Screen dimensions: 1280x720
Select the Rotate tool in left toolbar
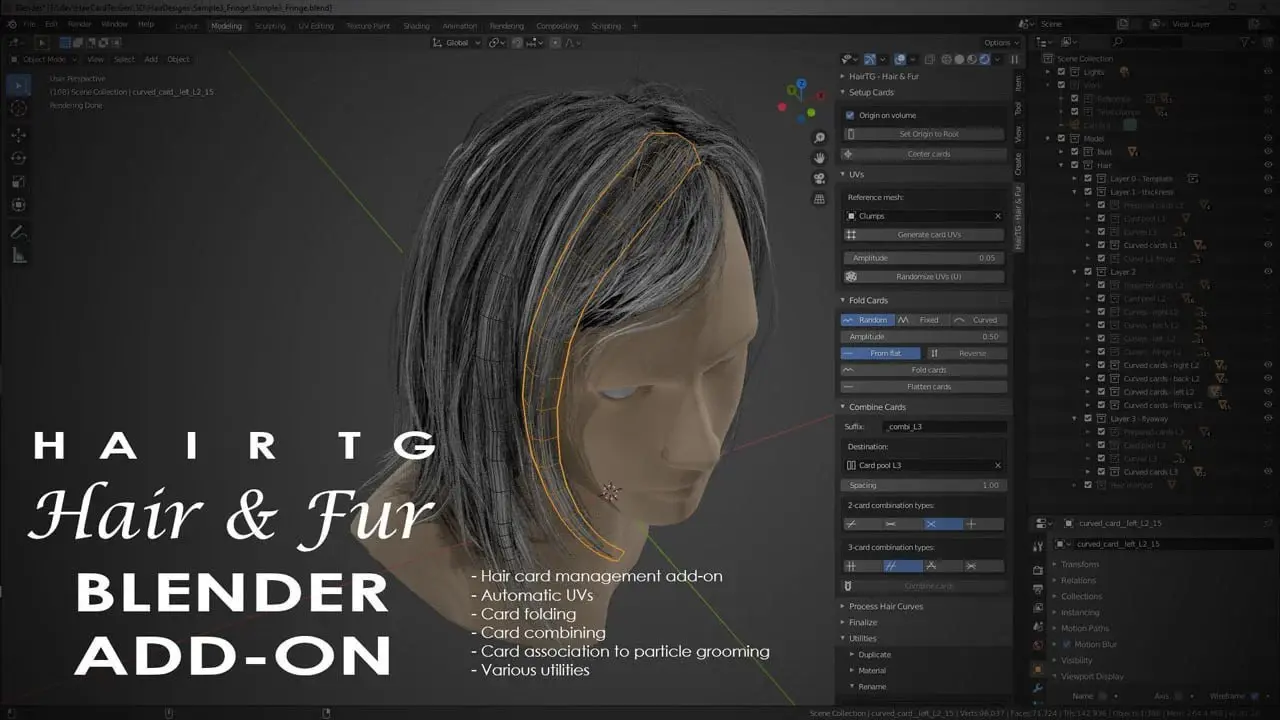pyautogui.click(x=18, y=158)
